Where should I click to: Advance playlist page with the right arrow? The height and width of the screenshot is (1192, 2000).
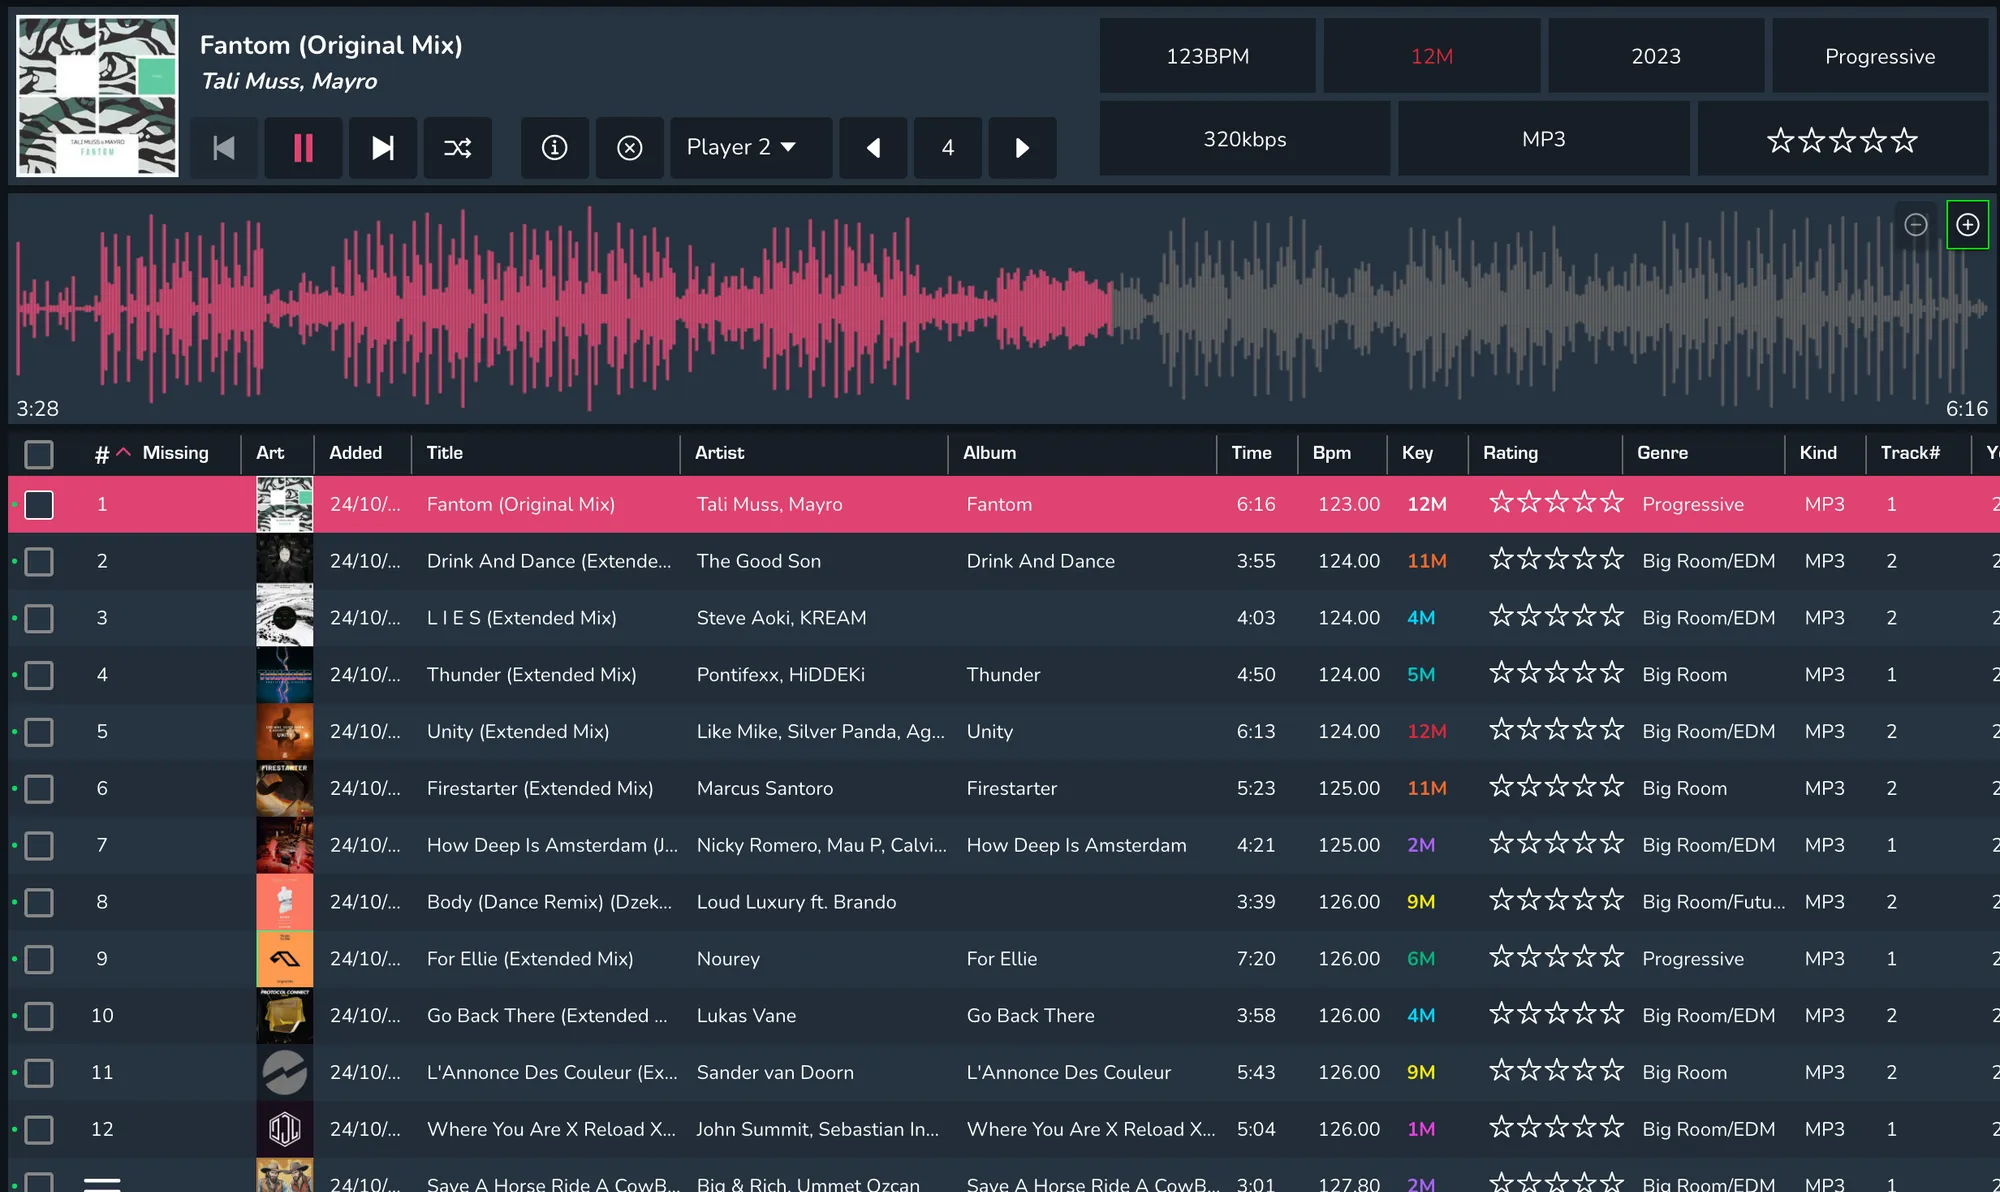[x=1022, y=148]
